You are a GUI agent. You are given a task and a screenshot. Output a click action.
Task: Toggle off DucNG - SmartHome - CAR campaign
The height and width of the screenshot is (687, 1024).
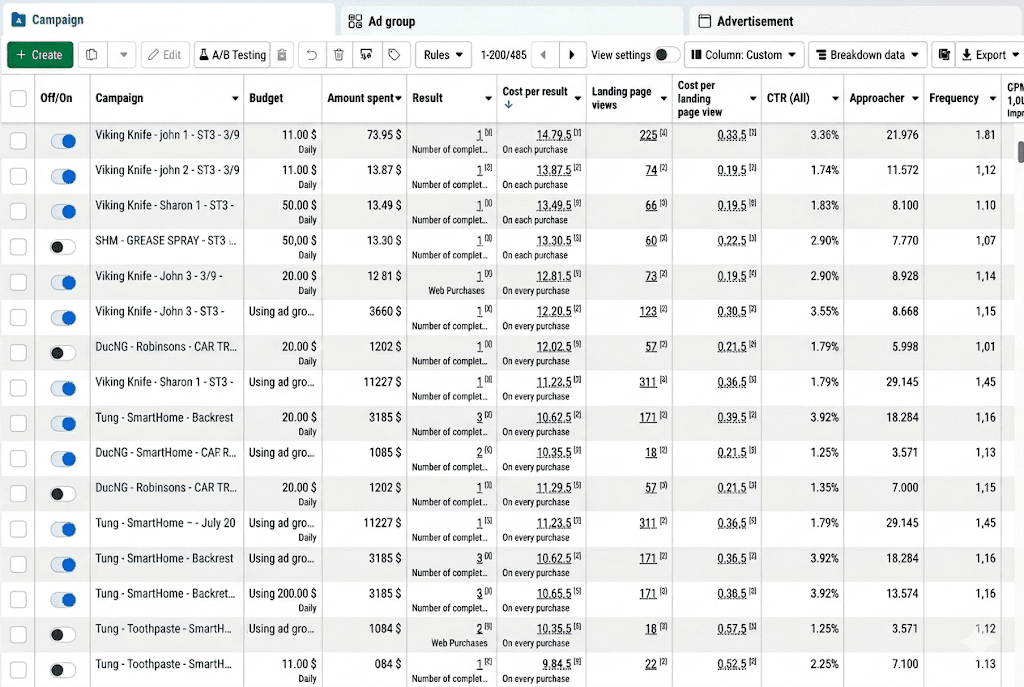point(63,458)
